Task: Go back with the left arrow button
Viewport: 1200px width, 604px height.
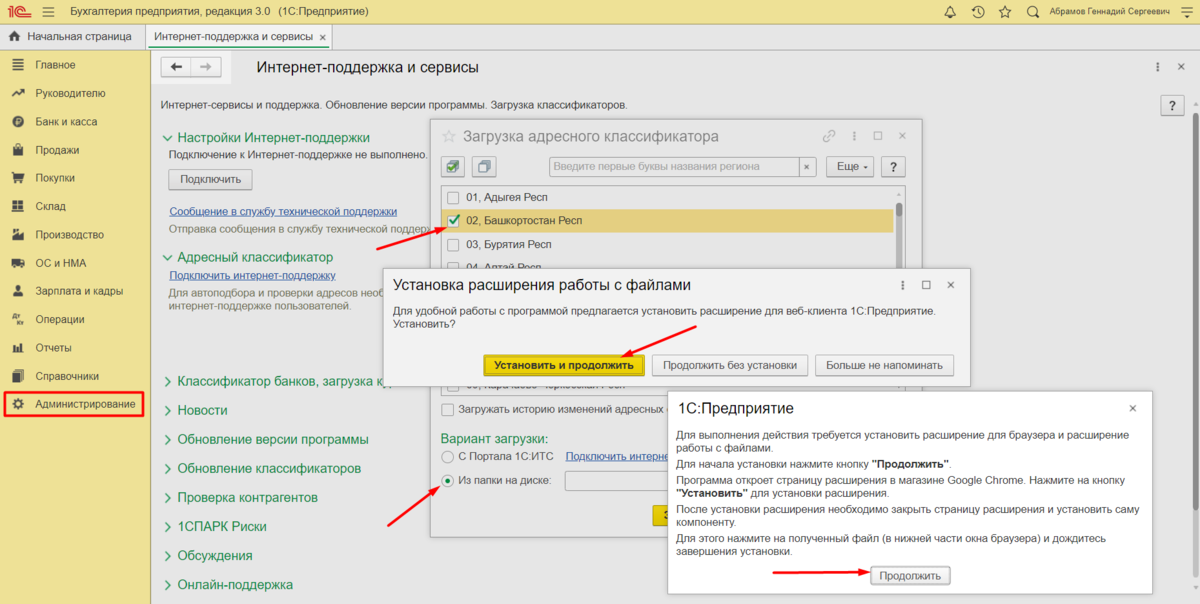Action: pos(177,67)
